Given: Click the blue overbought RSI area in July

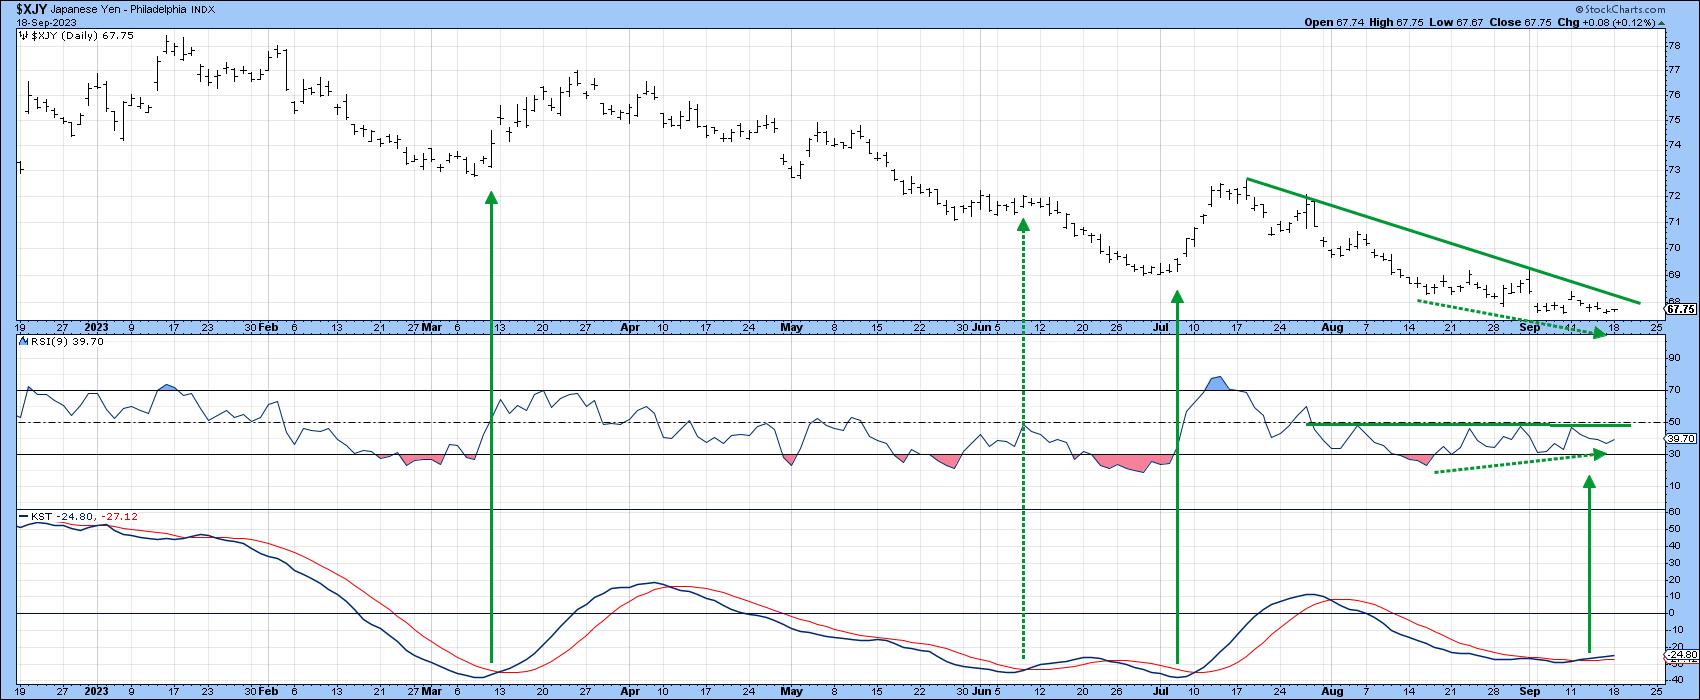Looking at the screenshot, I should (1218, 384).
